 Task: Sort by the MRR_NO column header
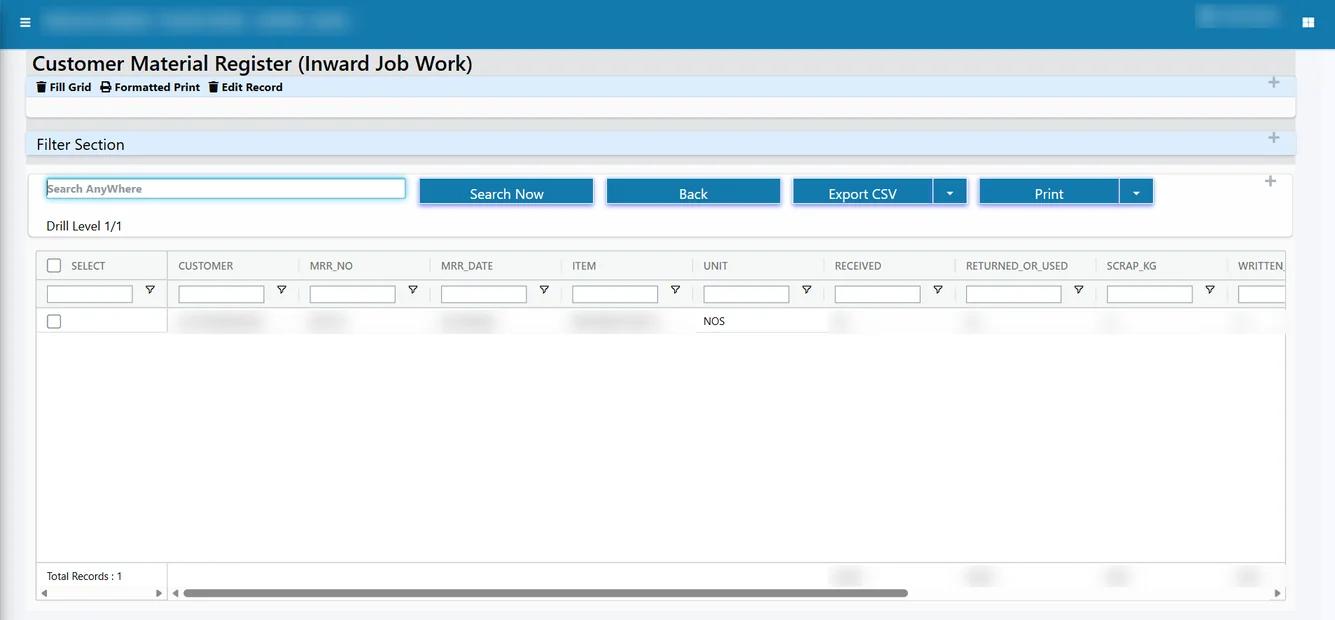(331, 266)
